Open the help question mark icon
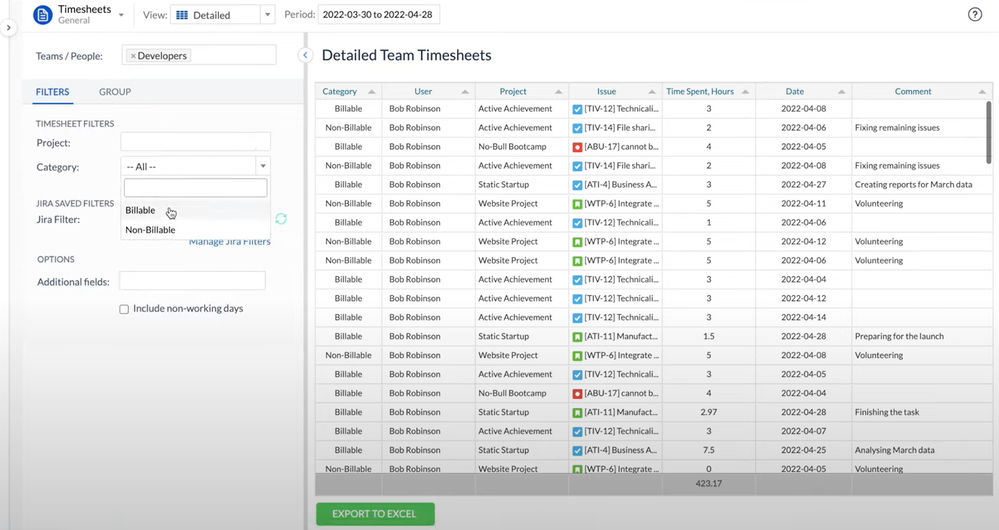999x530 pixels. tap(975, 15)
